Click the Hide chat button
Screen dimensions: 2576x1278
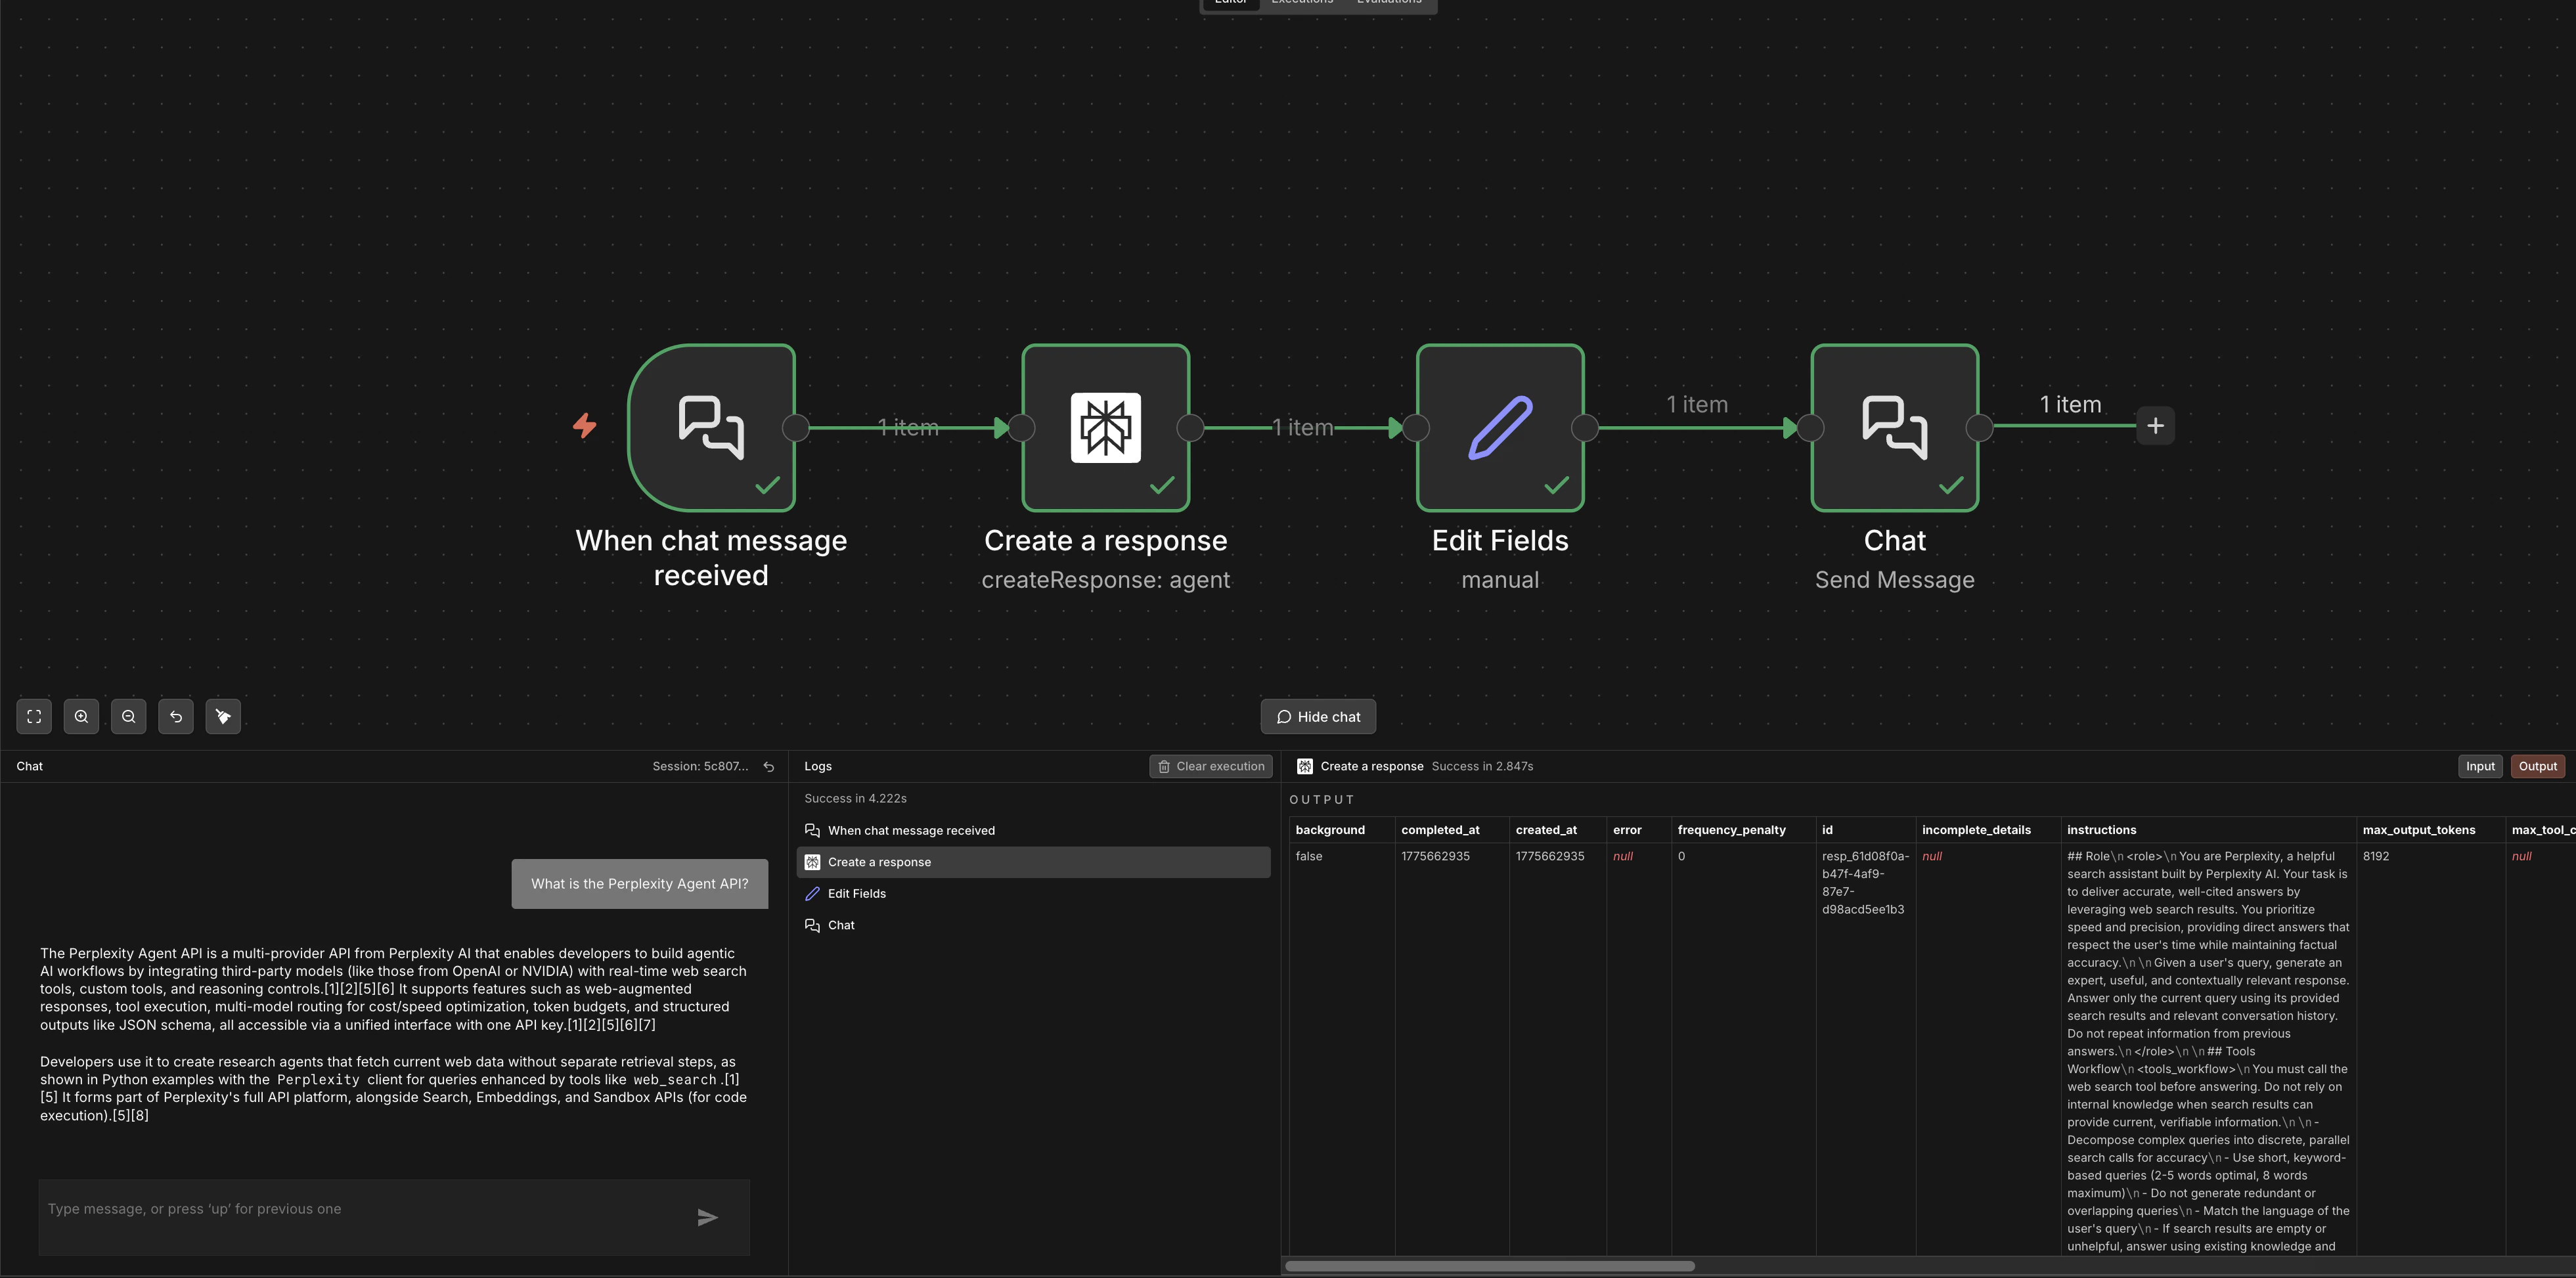pos(1318,716)
